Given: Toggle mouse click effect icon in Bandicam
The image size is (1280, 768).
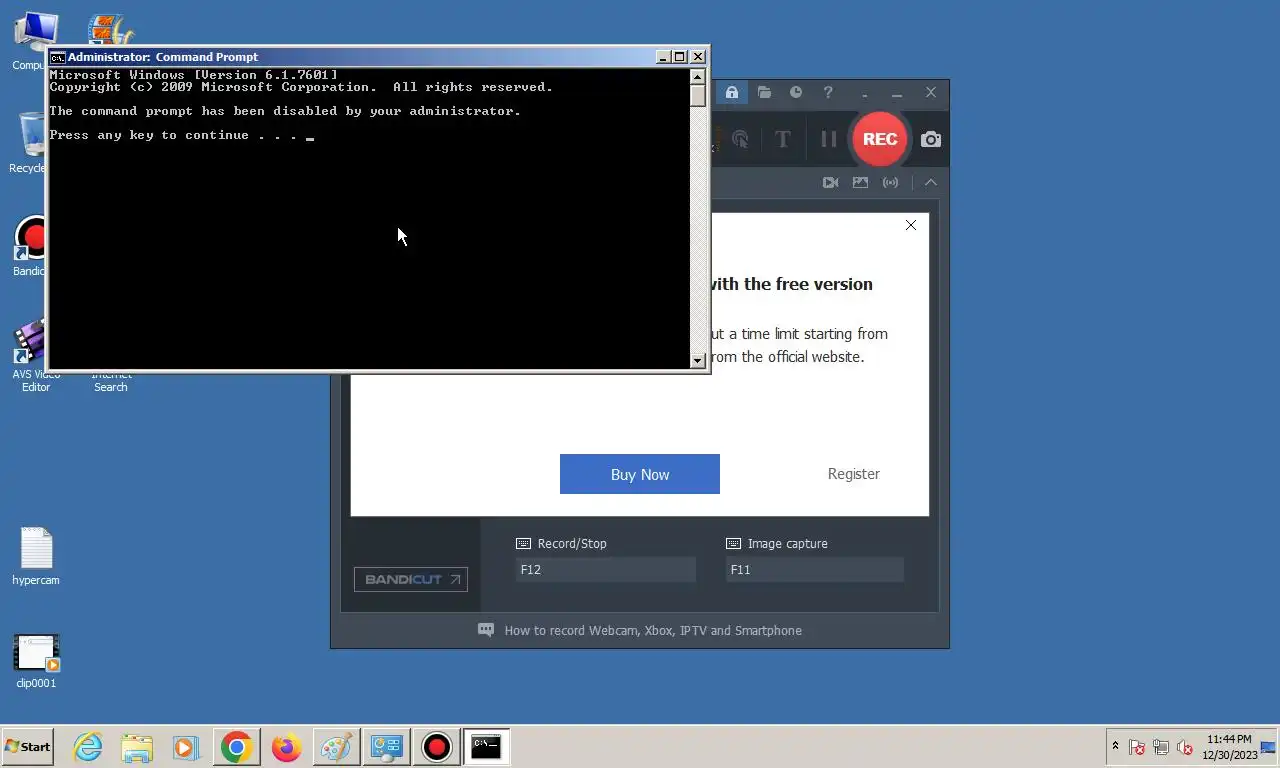Looking at the screenshot, I should (x=740, y=139).
